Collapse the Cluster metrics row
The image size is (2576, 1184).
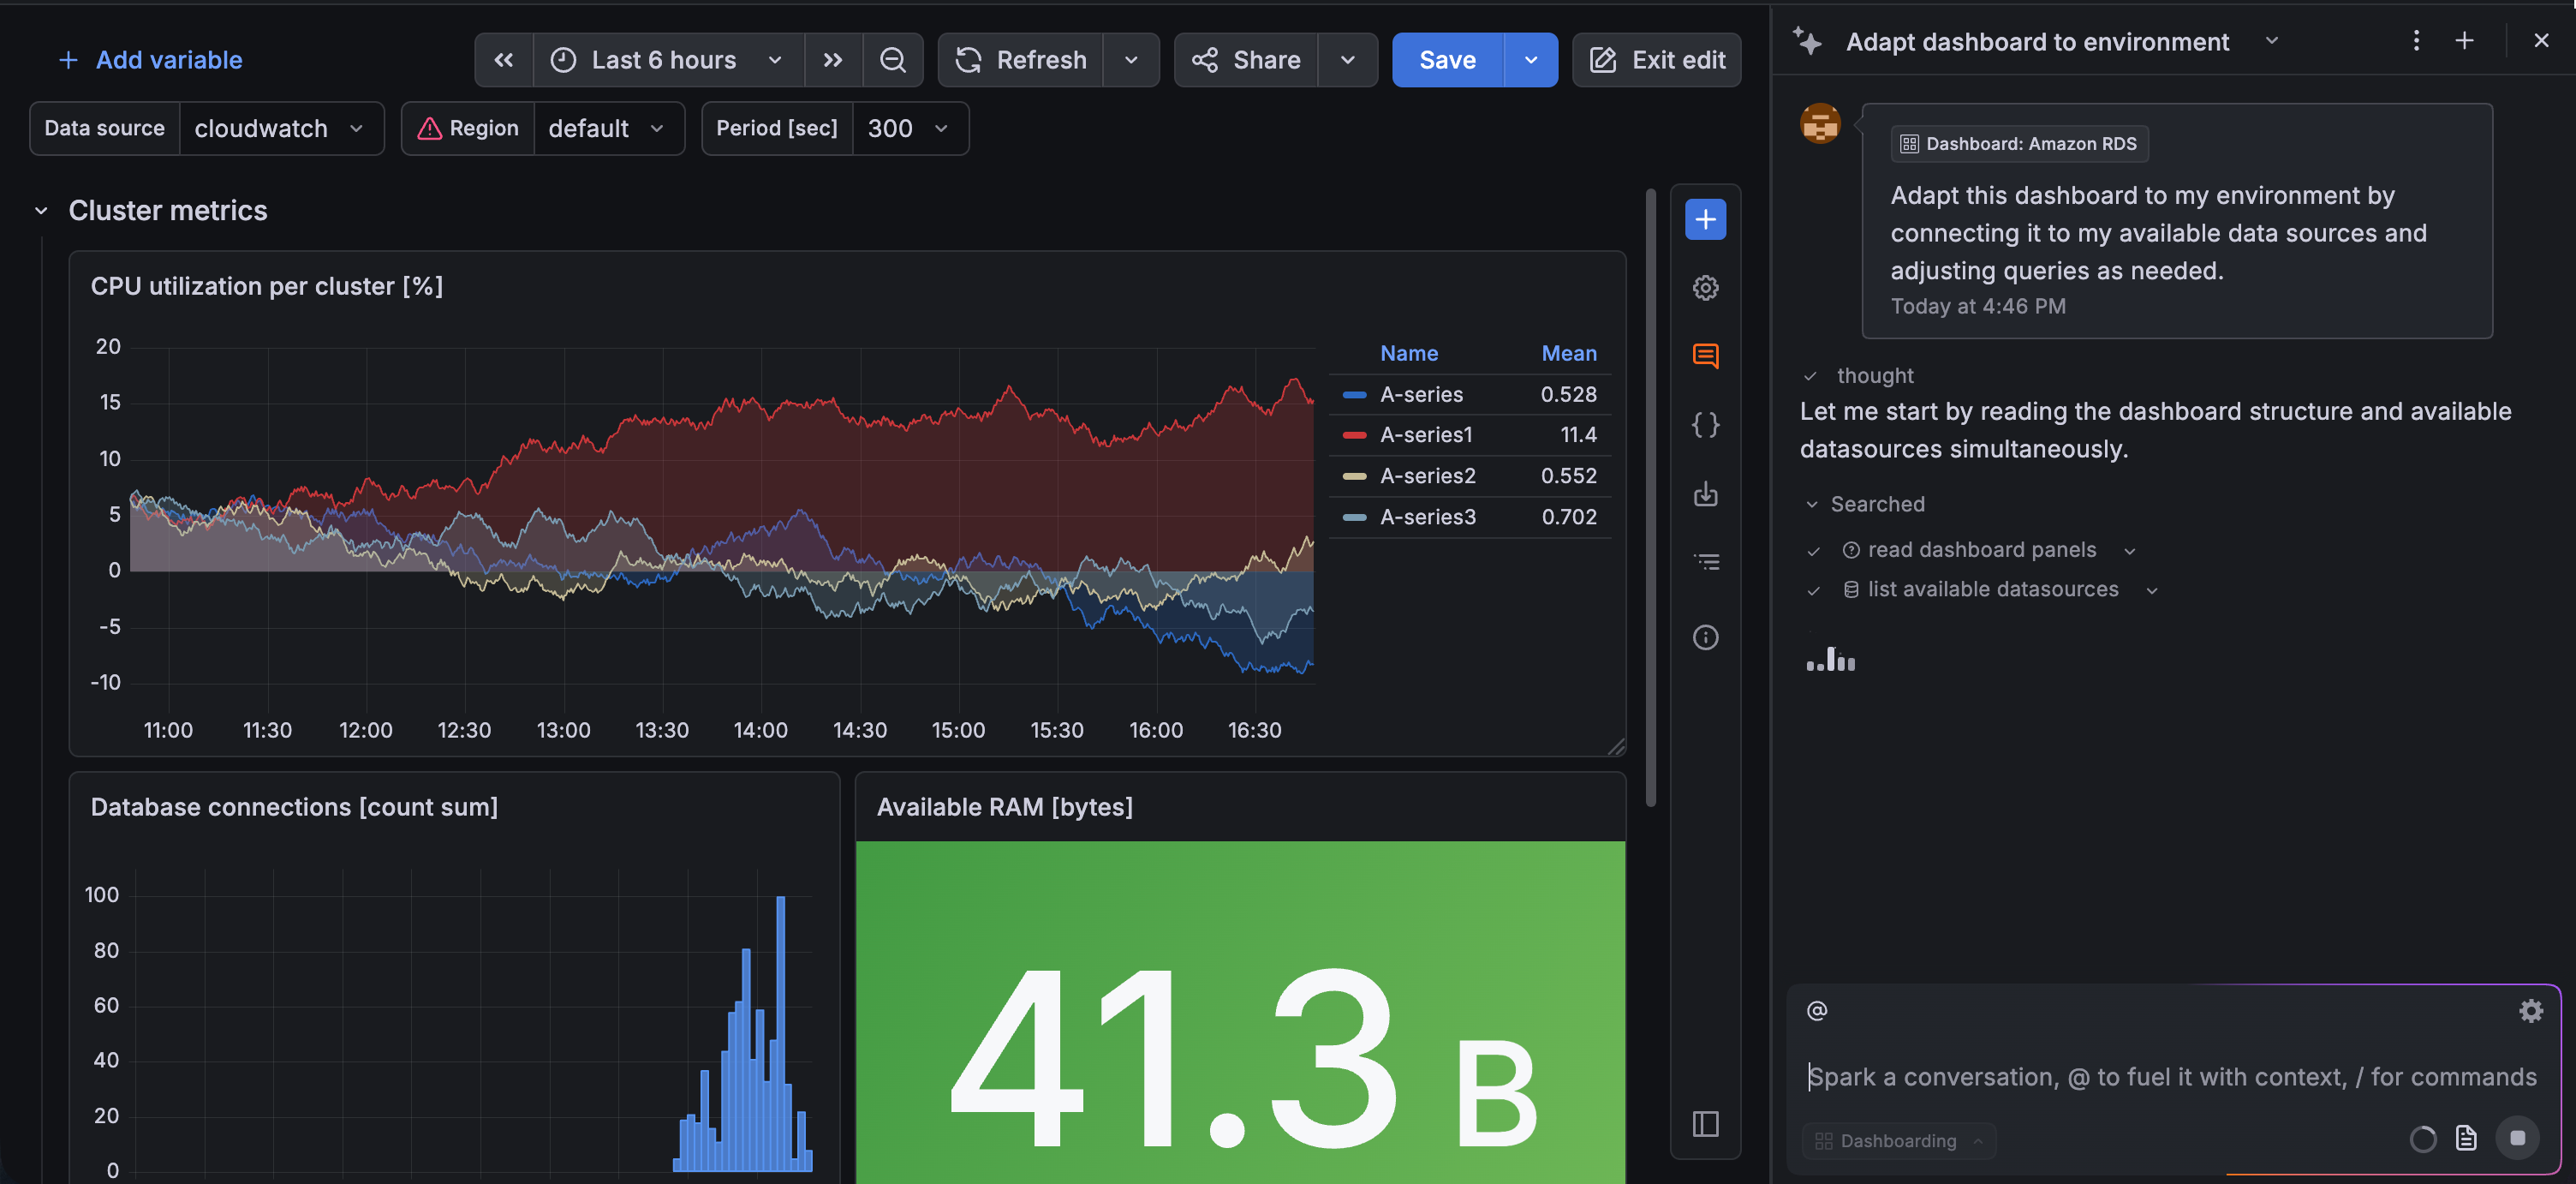tap(41, 211)
